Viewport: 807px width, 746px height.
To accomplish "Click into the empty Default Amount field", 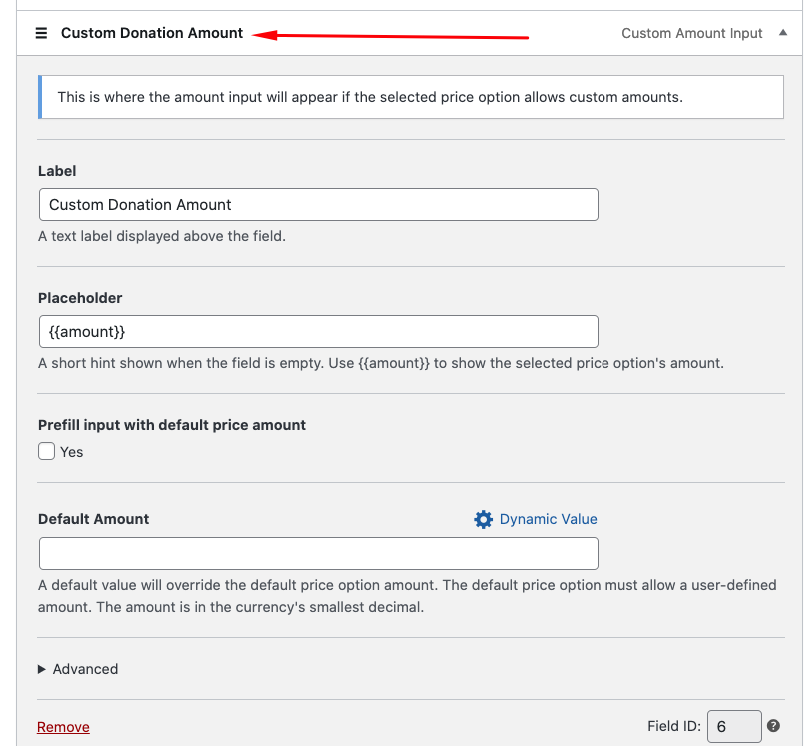I will pos(318,553).
